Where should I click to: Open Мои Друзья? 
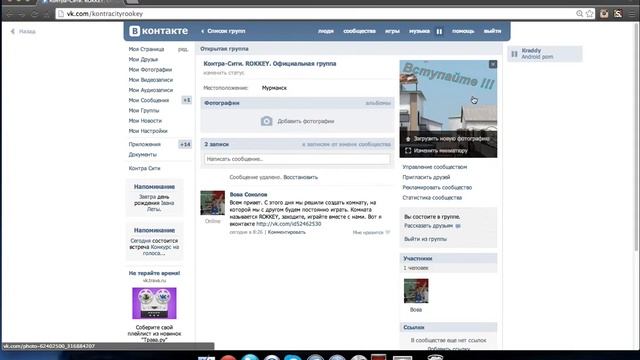coord(143,59)
